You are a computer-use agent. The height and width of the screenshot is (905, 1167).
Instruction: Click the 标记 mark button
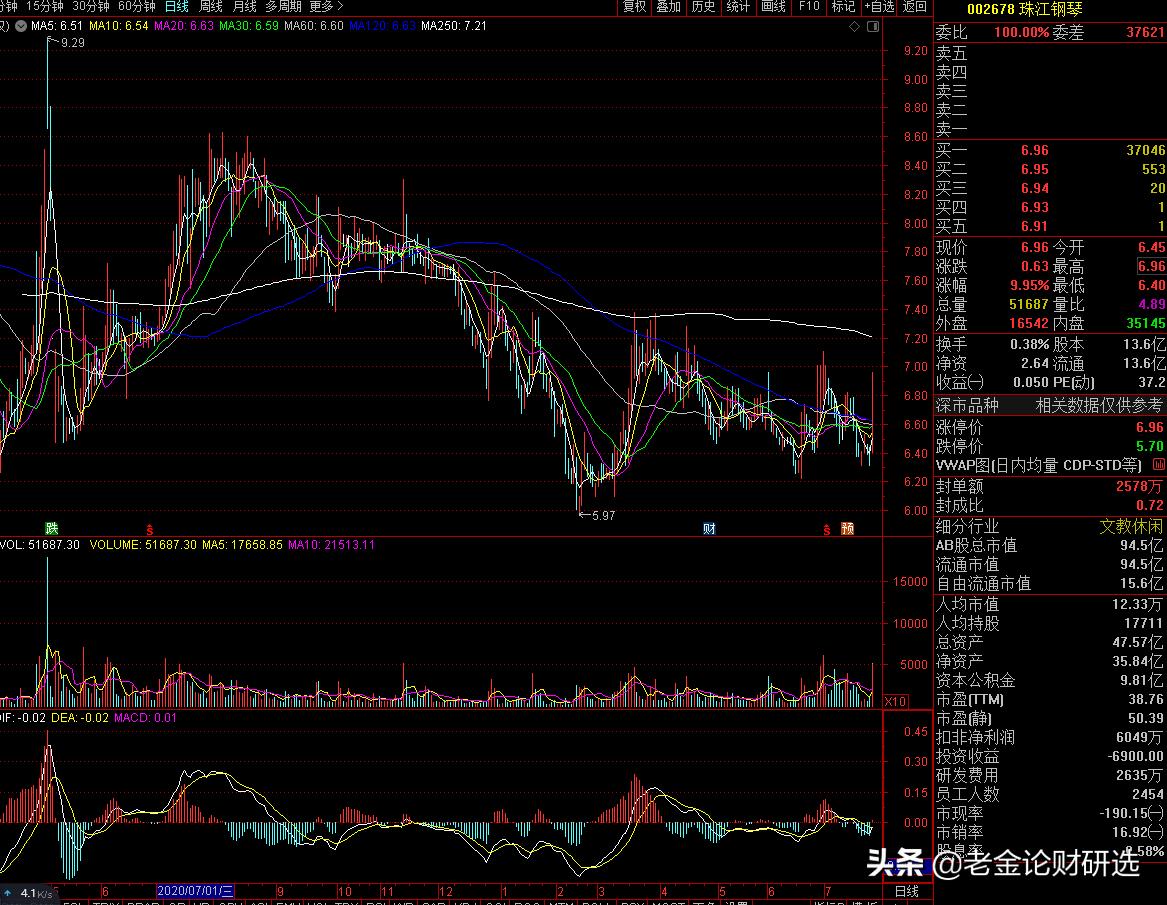click(x=843, y=7)
